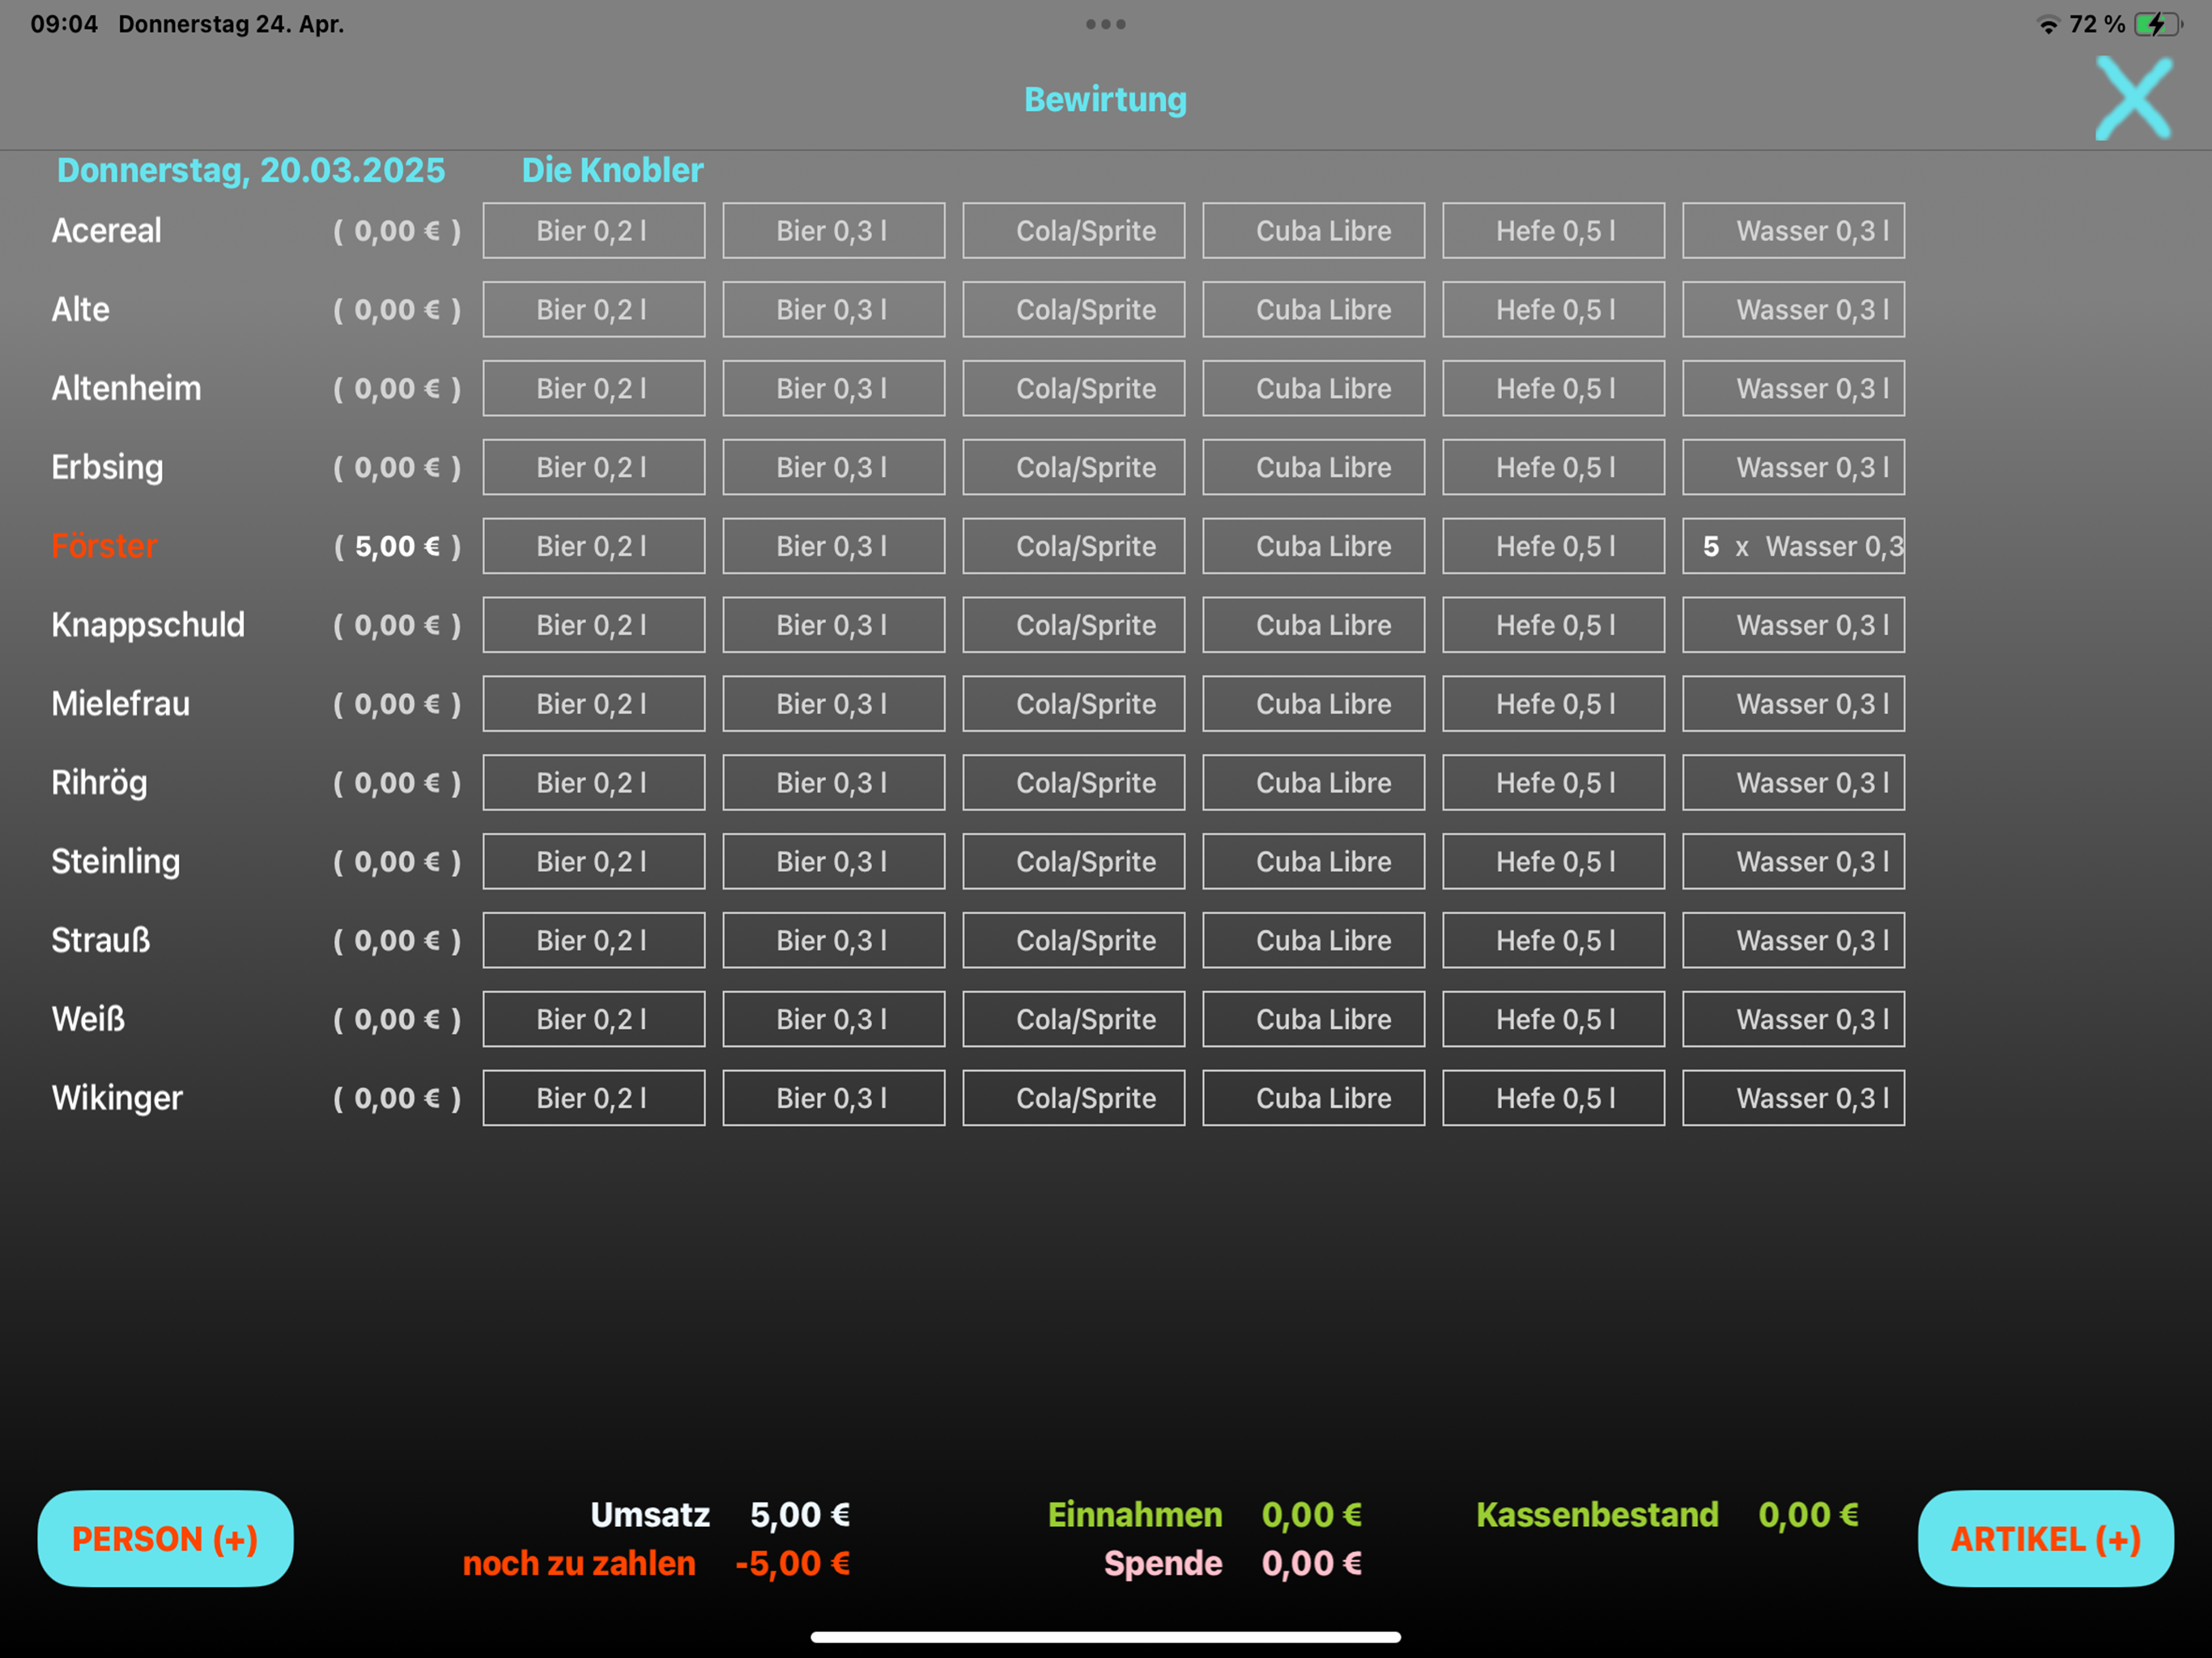The image size is (2212, 1658).
Task: Select the red Förster person name
Action: [x=104, y=546]
